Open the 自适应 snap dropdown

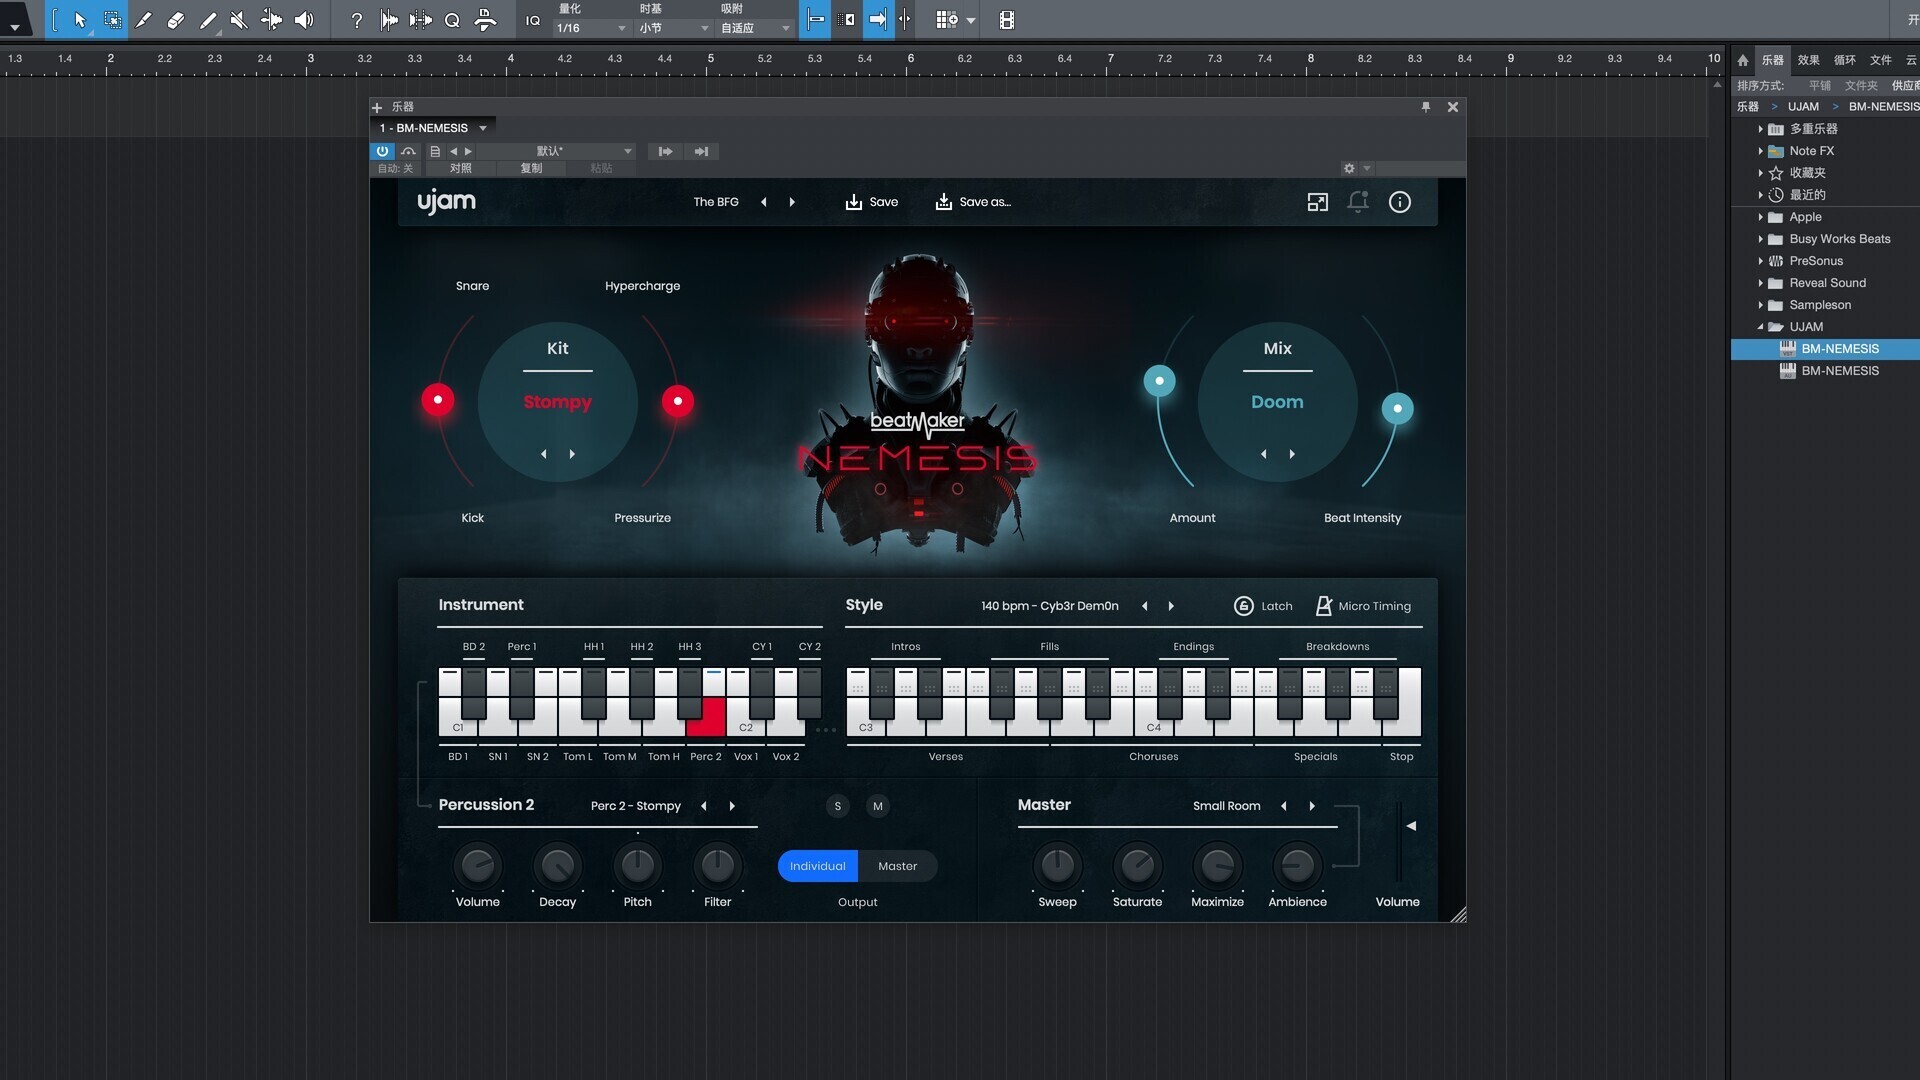coord(755,28)
